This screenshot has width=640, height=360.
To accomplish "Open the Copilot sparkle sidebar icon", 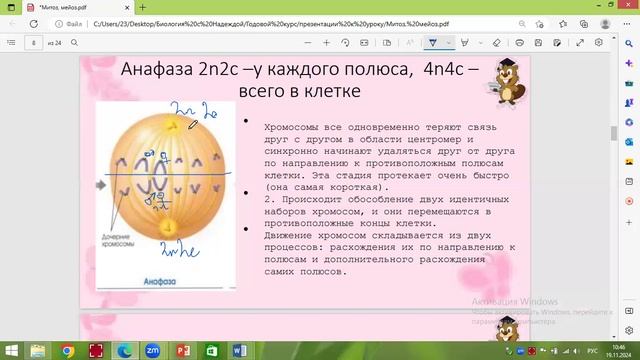I will coord(629,63).
